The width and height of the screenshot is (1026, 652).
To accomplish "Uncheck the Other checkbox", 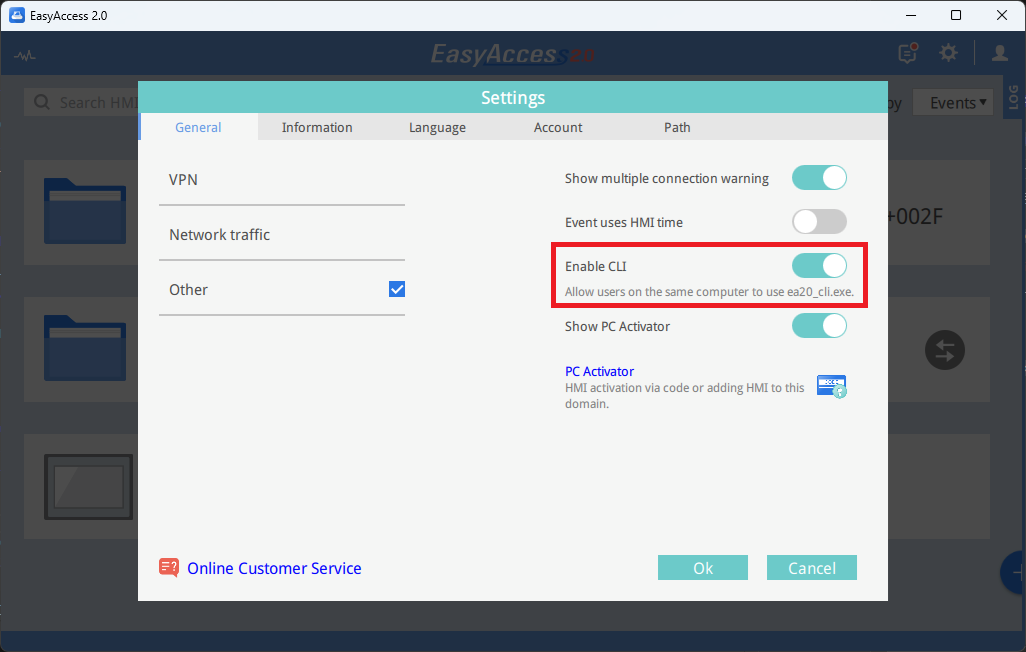I will [x=397, y=289].
